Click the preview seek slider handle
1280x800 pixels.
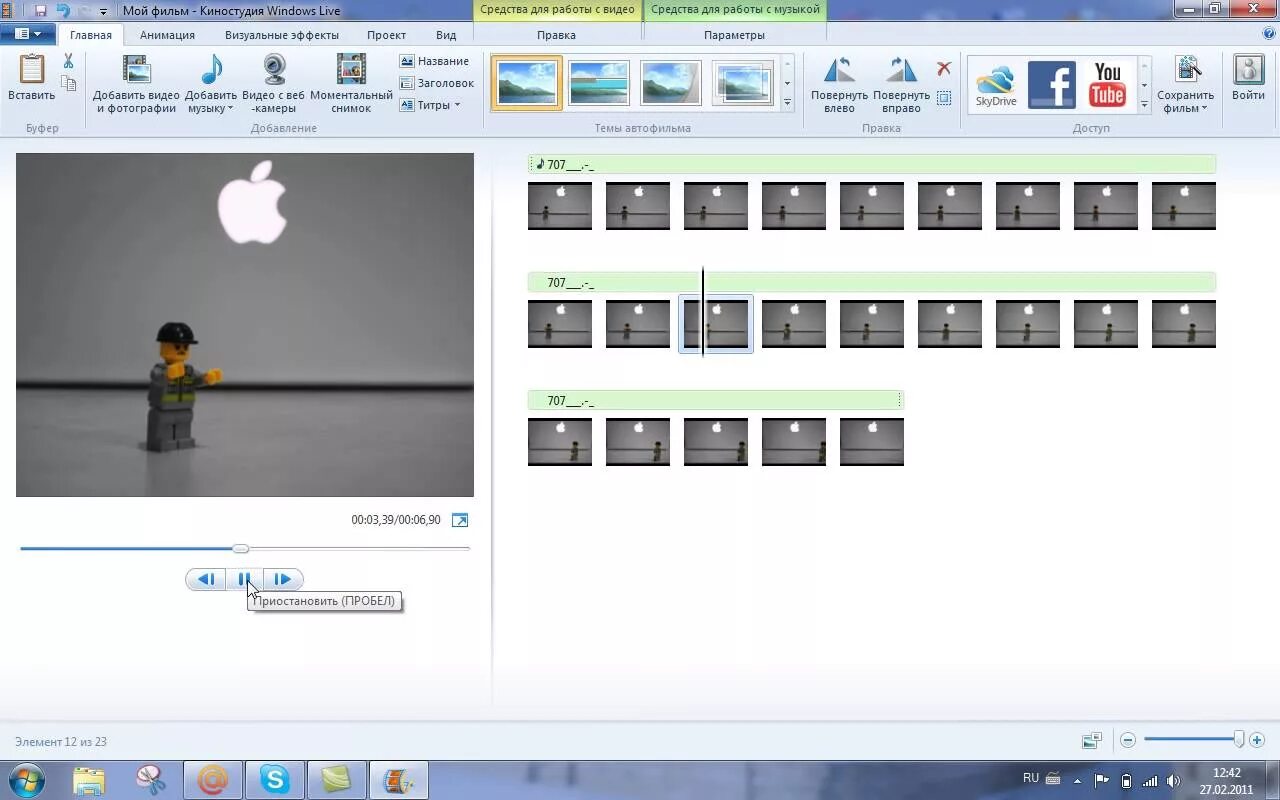[x=240, y=548]
